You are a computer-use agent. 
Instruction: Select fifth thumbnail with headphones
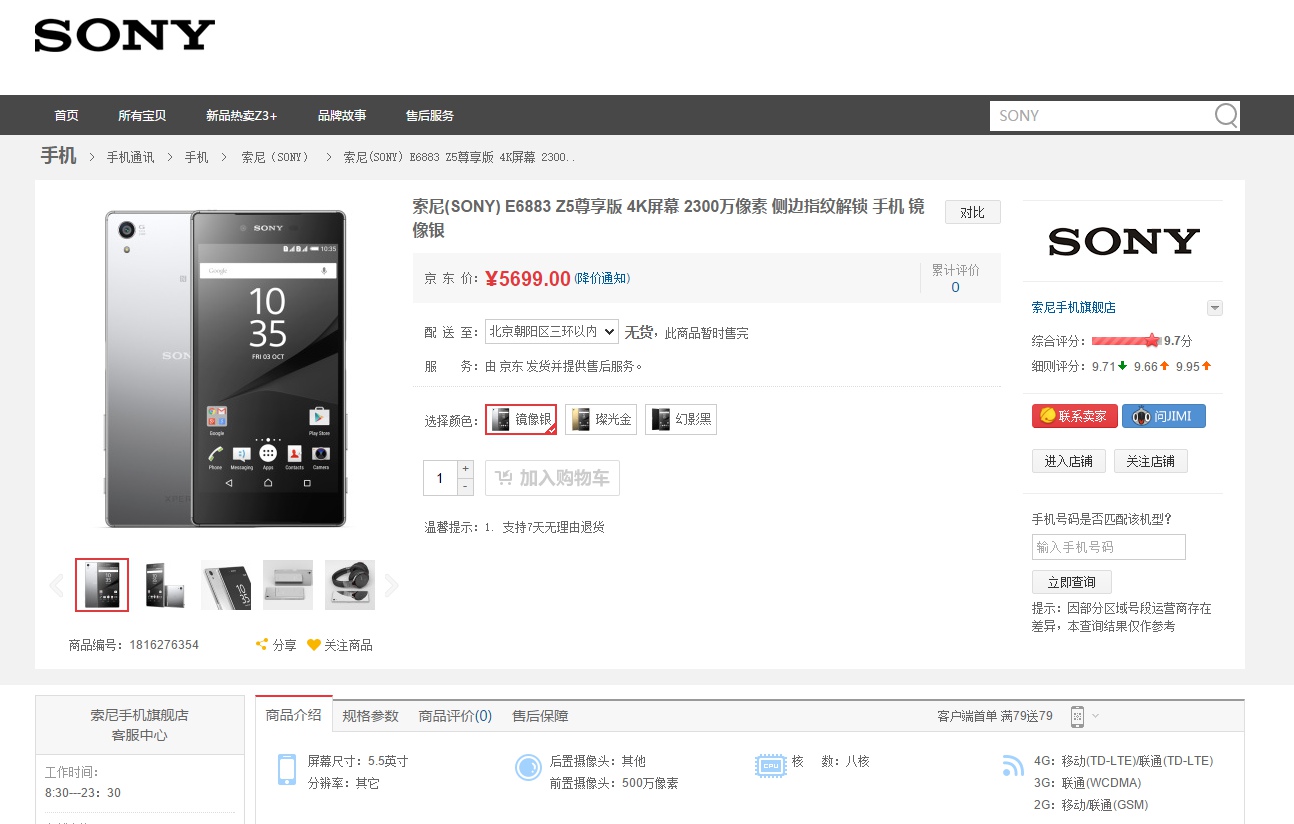(x=350, y=585)
